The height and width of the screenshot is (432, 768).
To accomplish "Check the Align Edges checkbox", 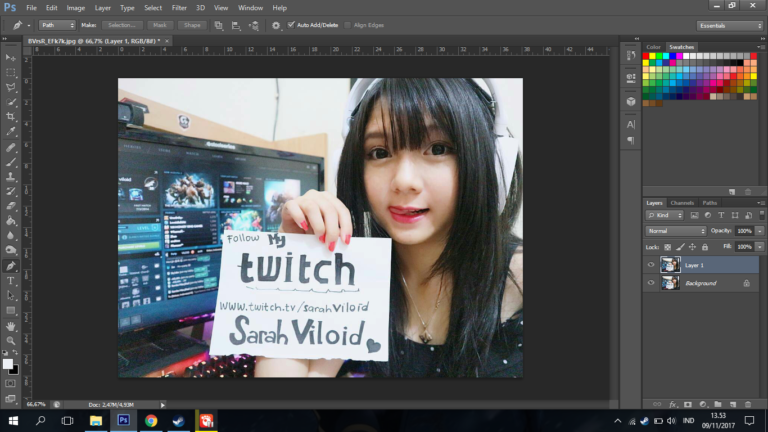I will click(347, 25).
